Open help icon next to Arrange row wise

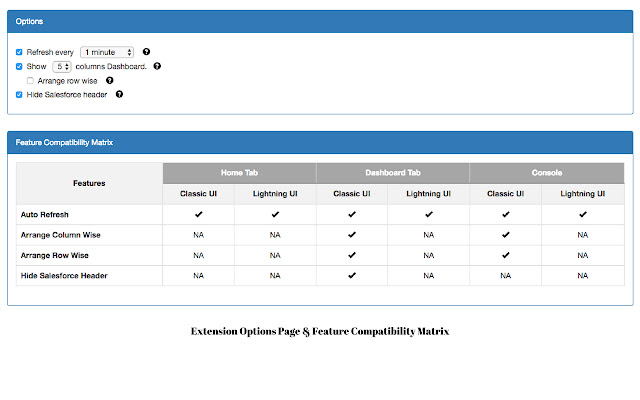point(109,80)
